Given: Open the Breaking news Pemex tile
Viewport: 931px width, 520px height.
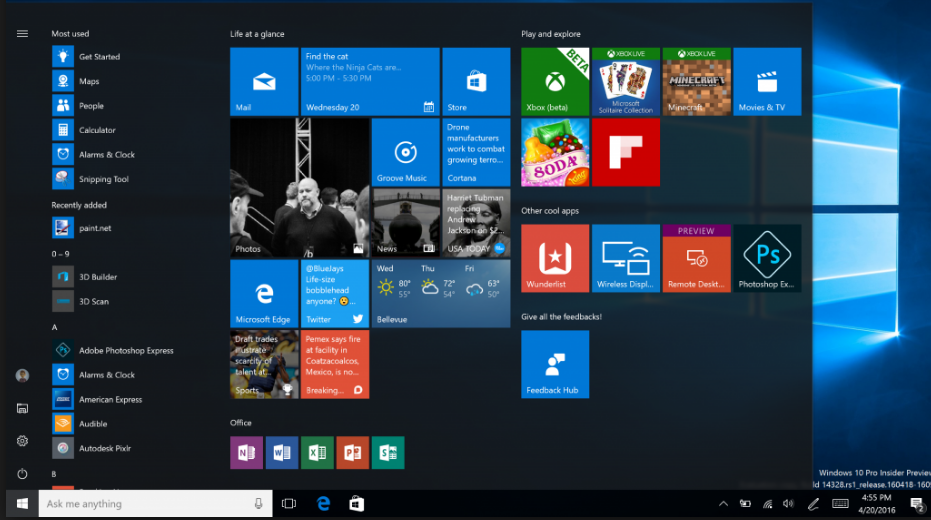Looking at the screenshot, I should (x=335, y=364).
